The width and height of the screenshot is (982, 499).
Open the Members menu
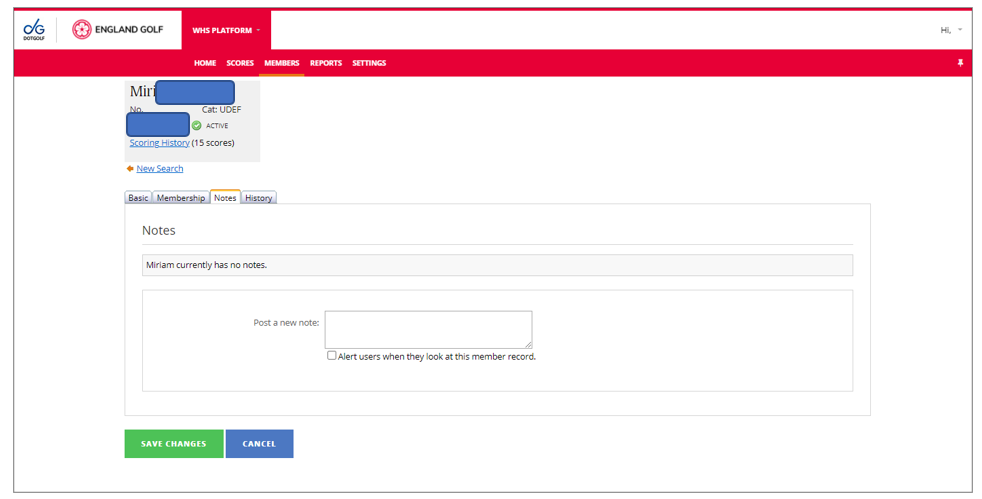282,63
